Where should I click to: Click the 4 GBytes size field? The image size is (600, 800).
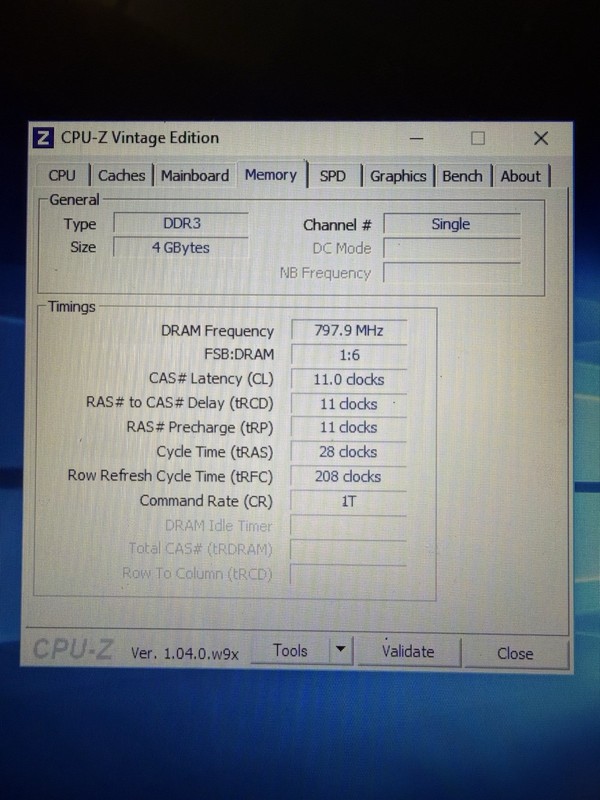click(181, 247)
